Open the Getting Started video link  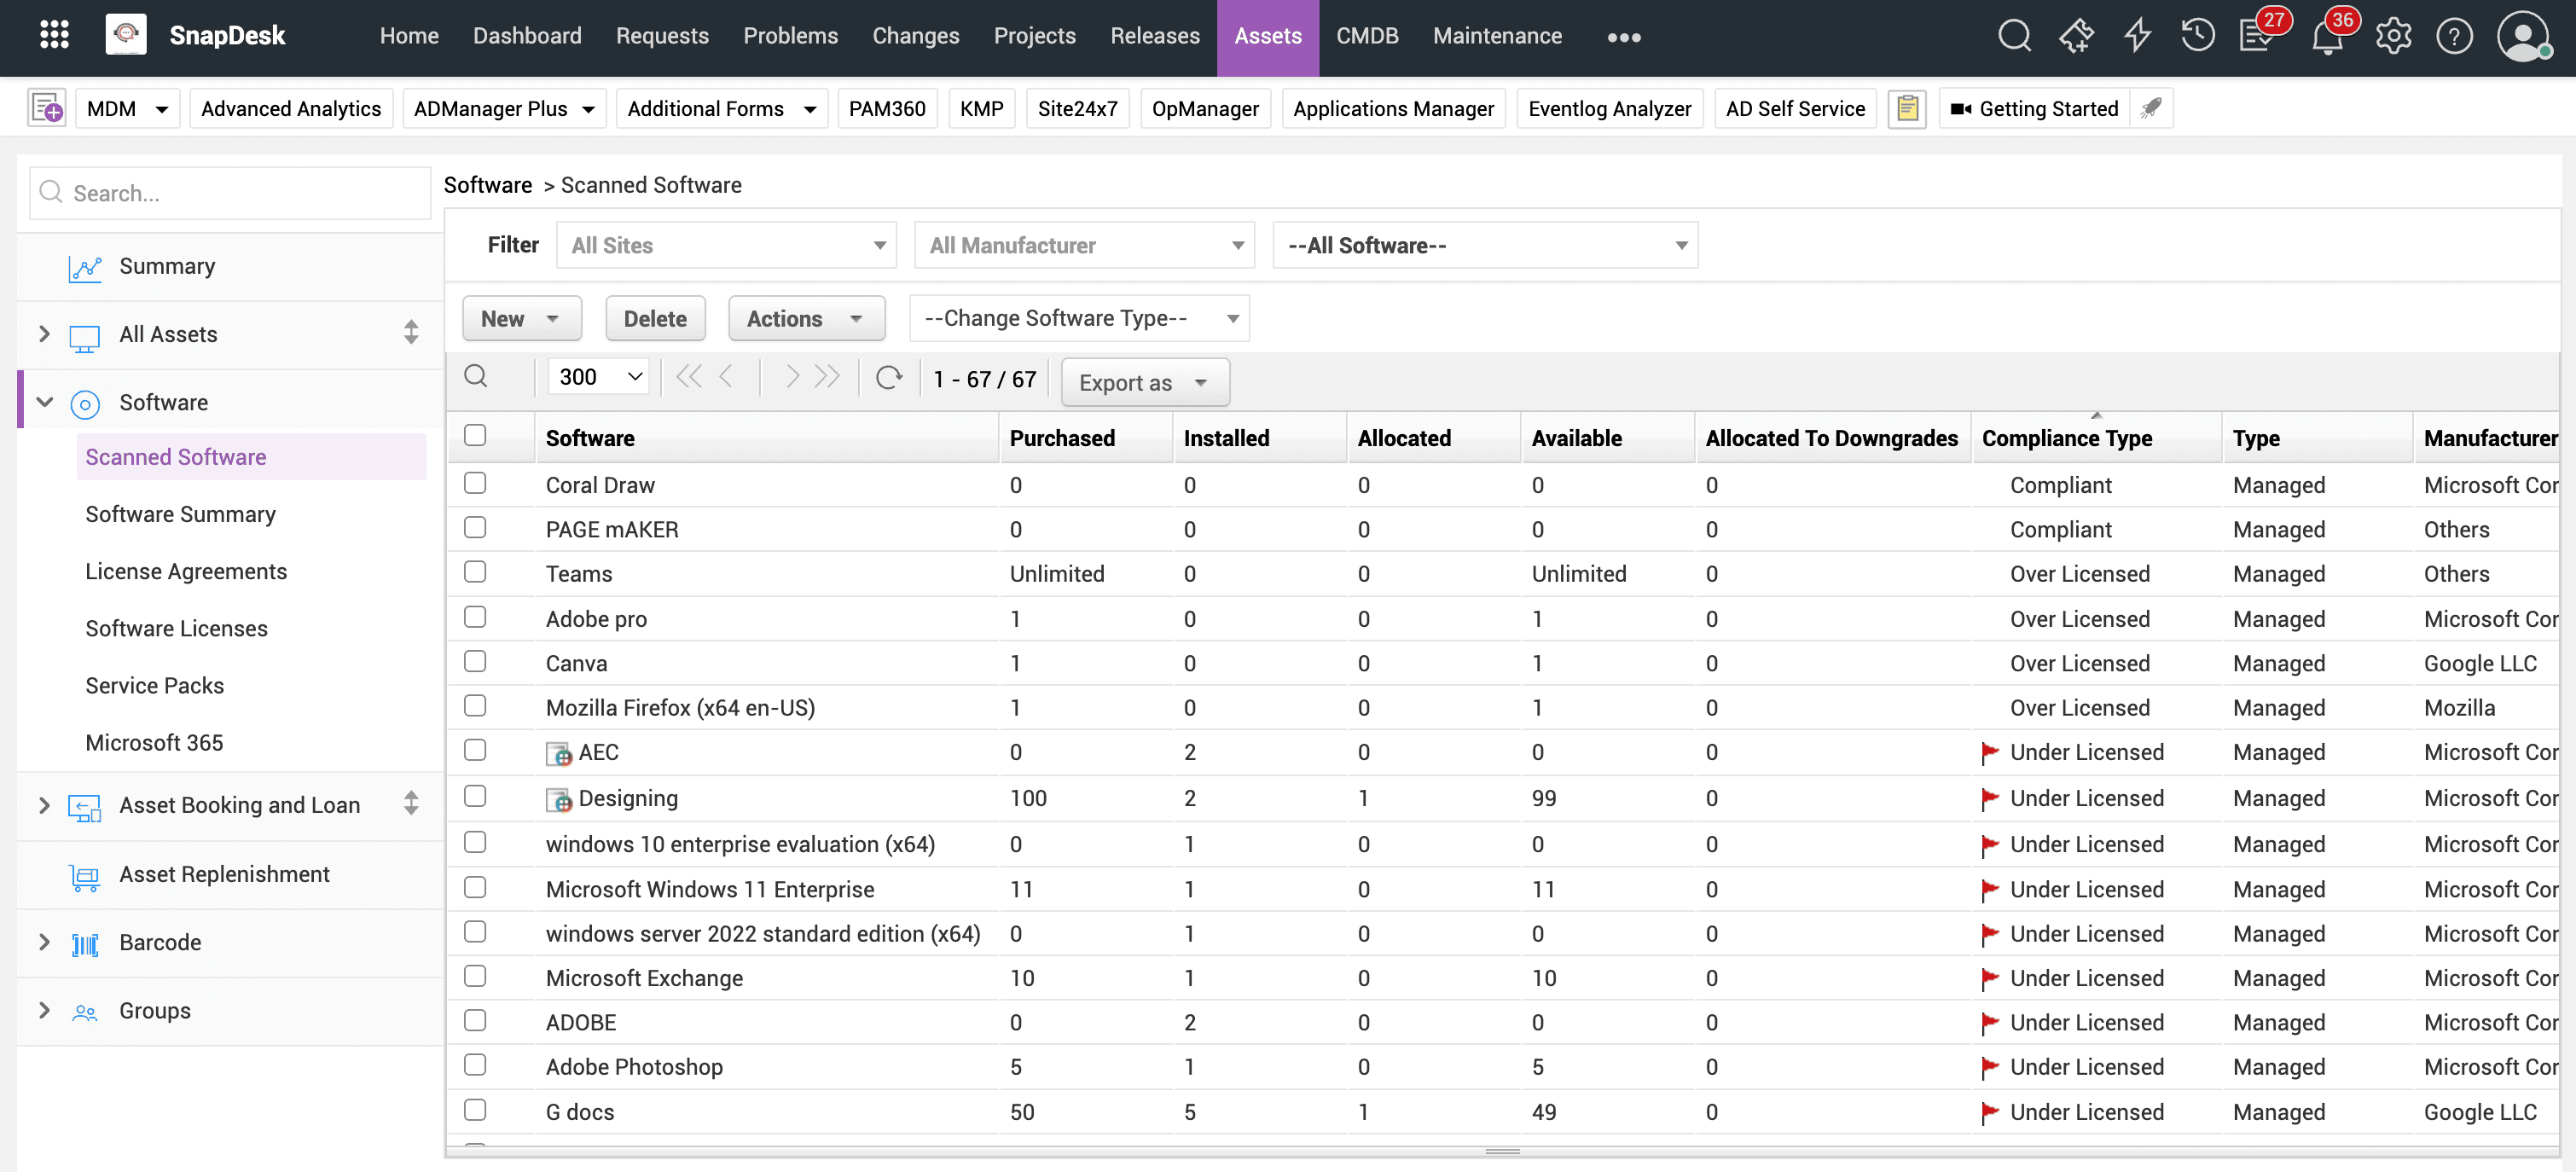point(2035,108)
